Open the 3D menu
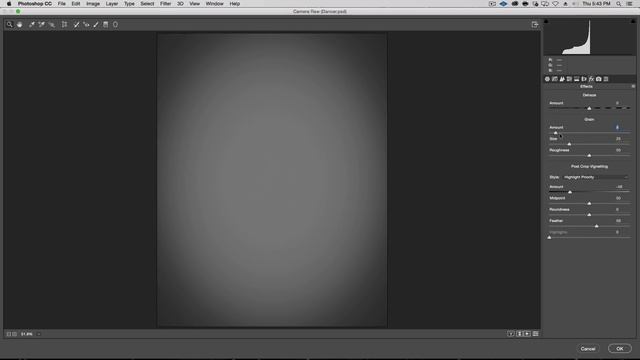Screen dimensions: 640x360 click(180, 4)
